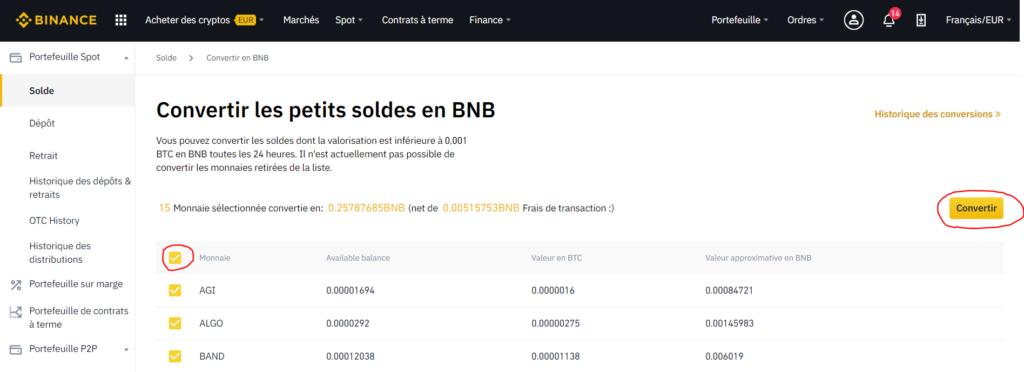Open the user account profile icon
1024x372 pixels.
click(x=853, y=20)
